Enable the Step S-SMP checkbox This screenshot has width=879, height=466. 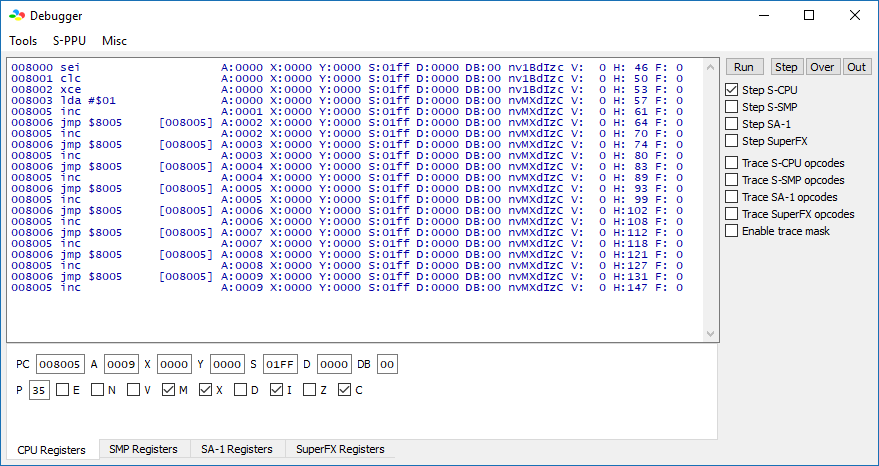pos(732,107)
